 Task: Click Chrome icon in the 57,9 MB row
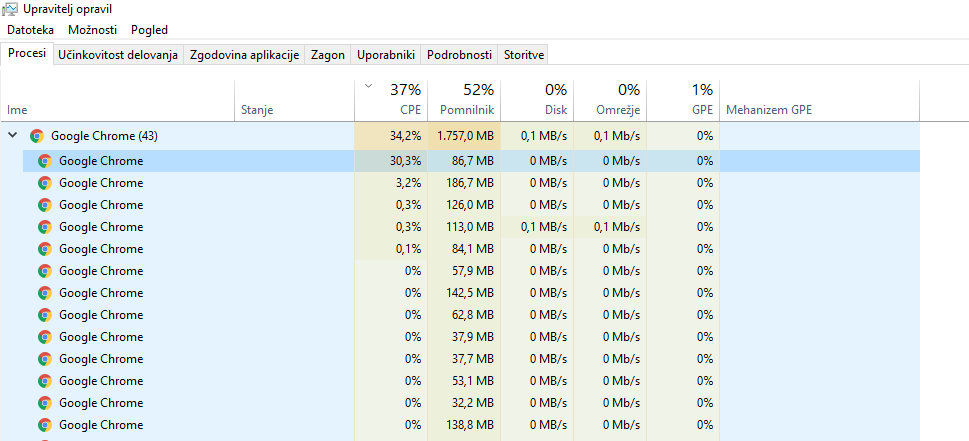pos(44,271)
